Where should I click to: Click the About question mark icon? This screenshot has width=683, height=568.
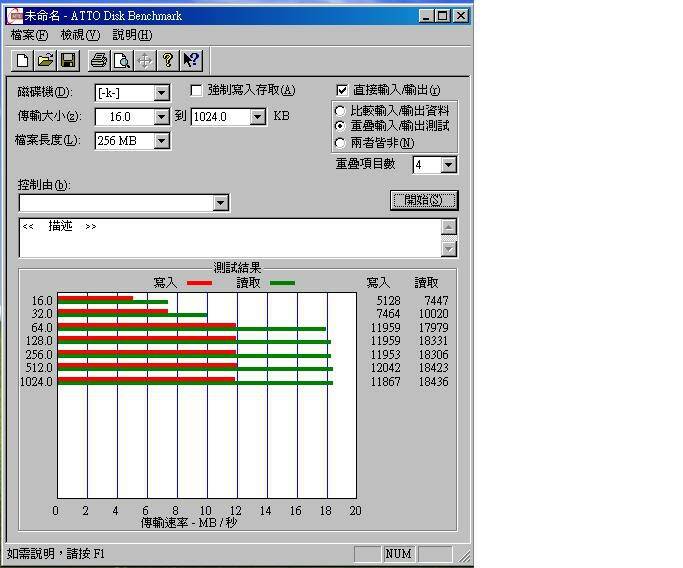coord(168,61)
